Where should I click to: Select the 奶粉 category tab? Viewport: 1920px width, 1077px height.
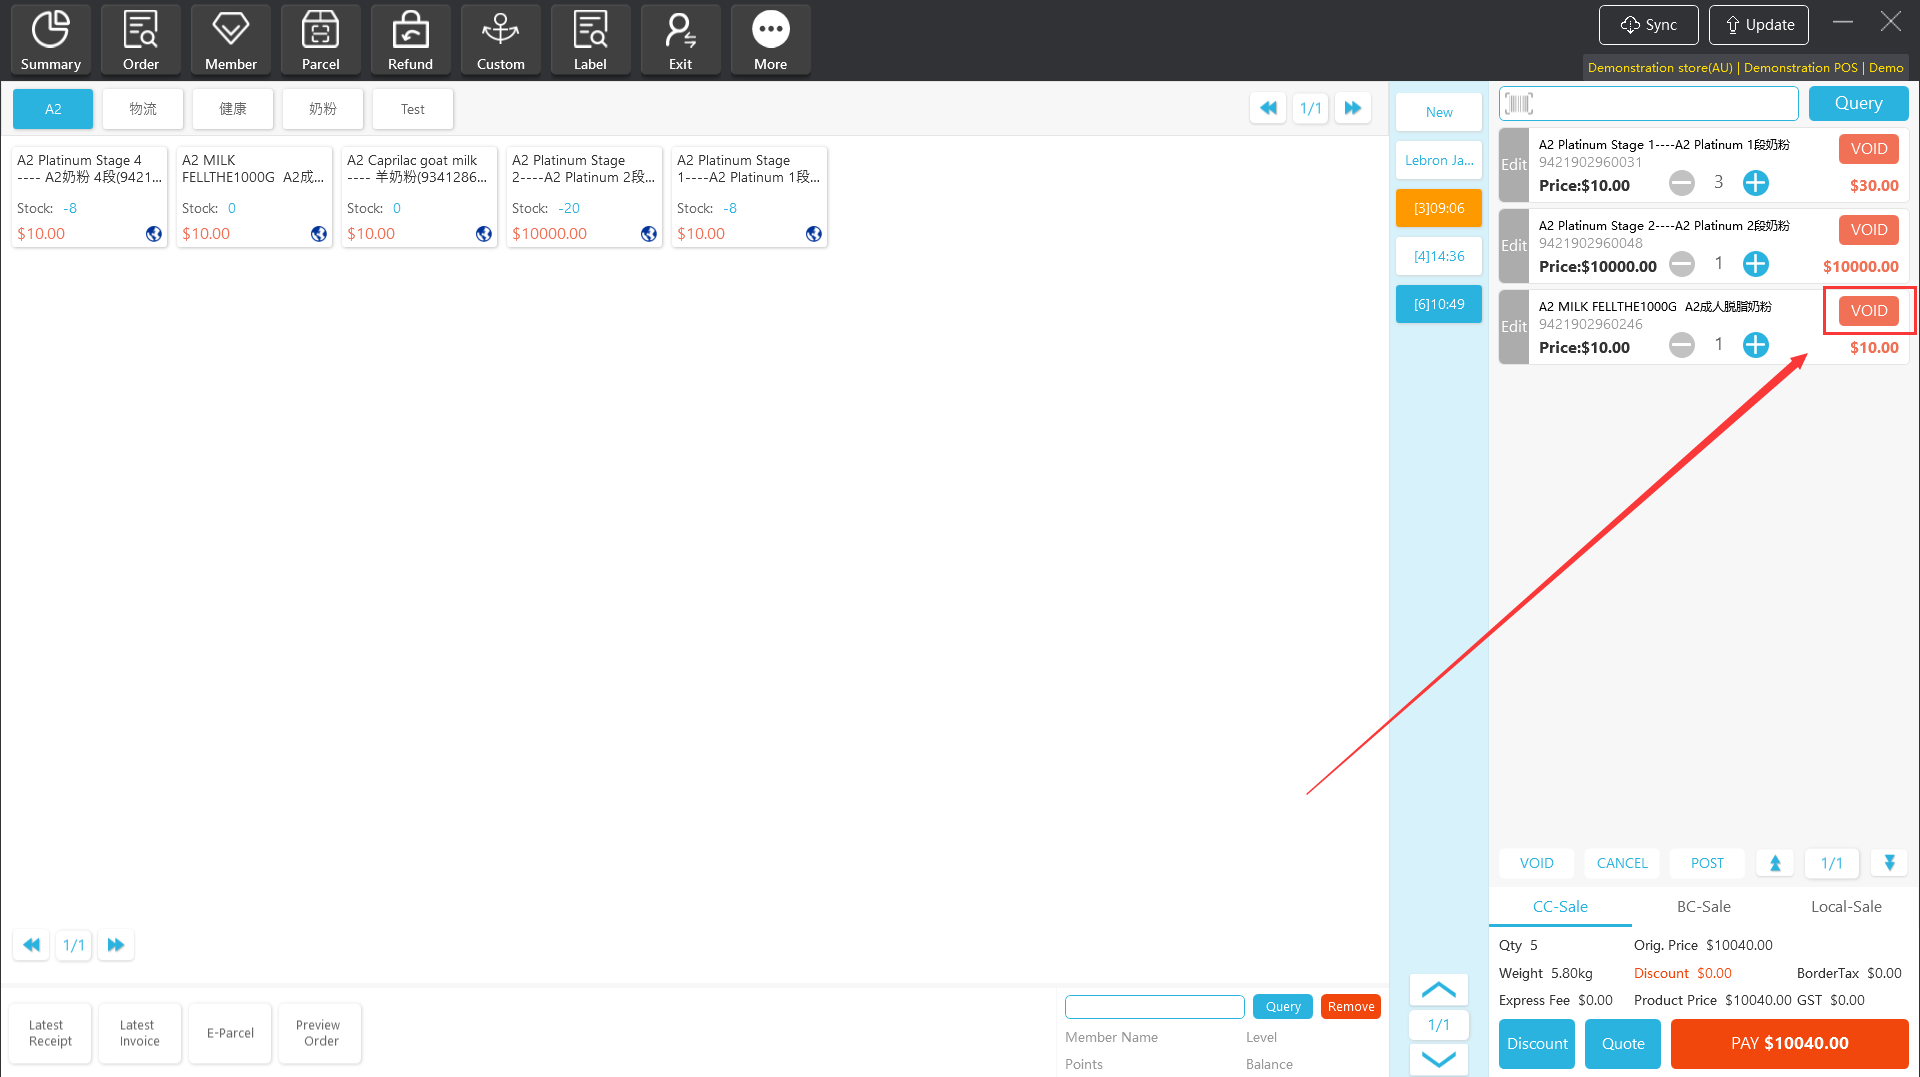323,109
